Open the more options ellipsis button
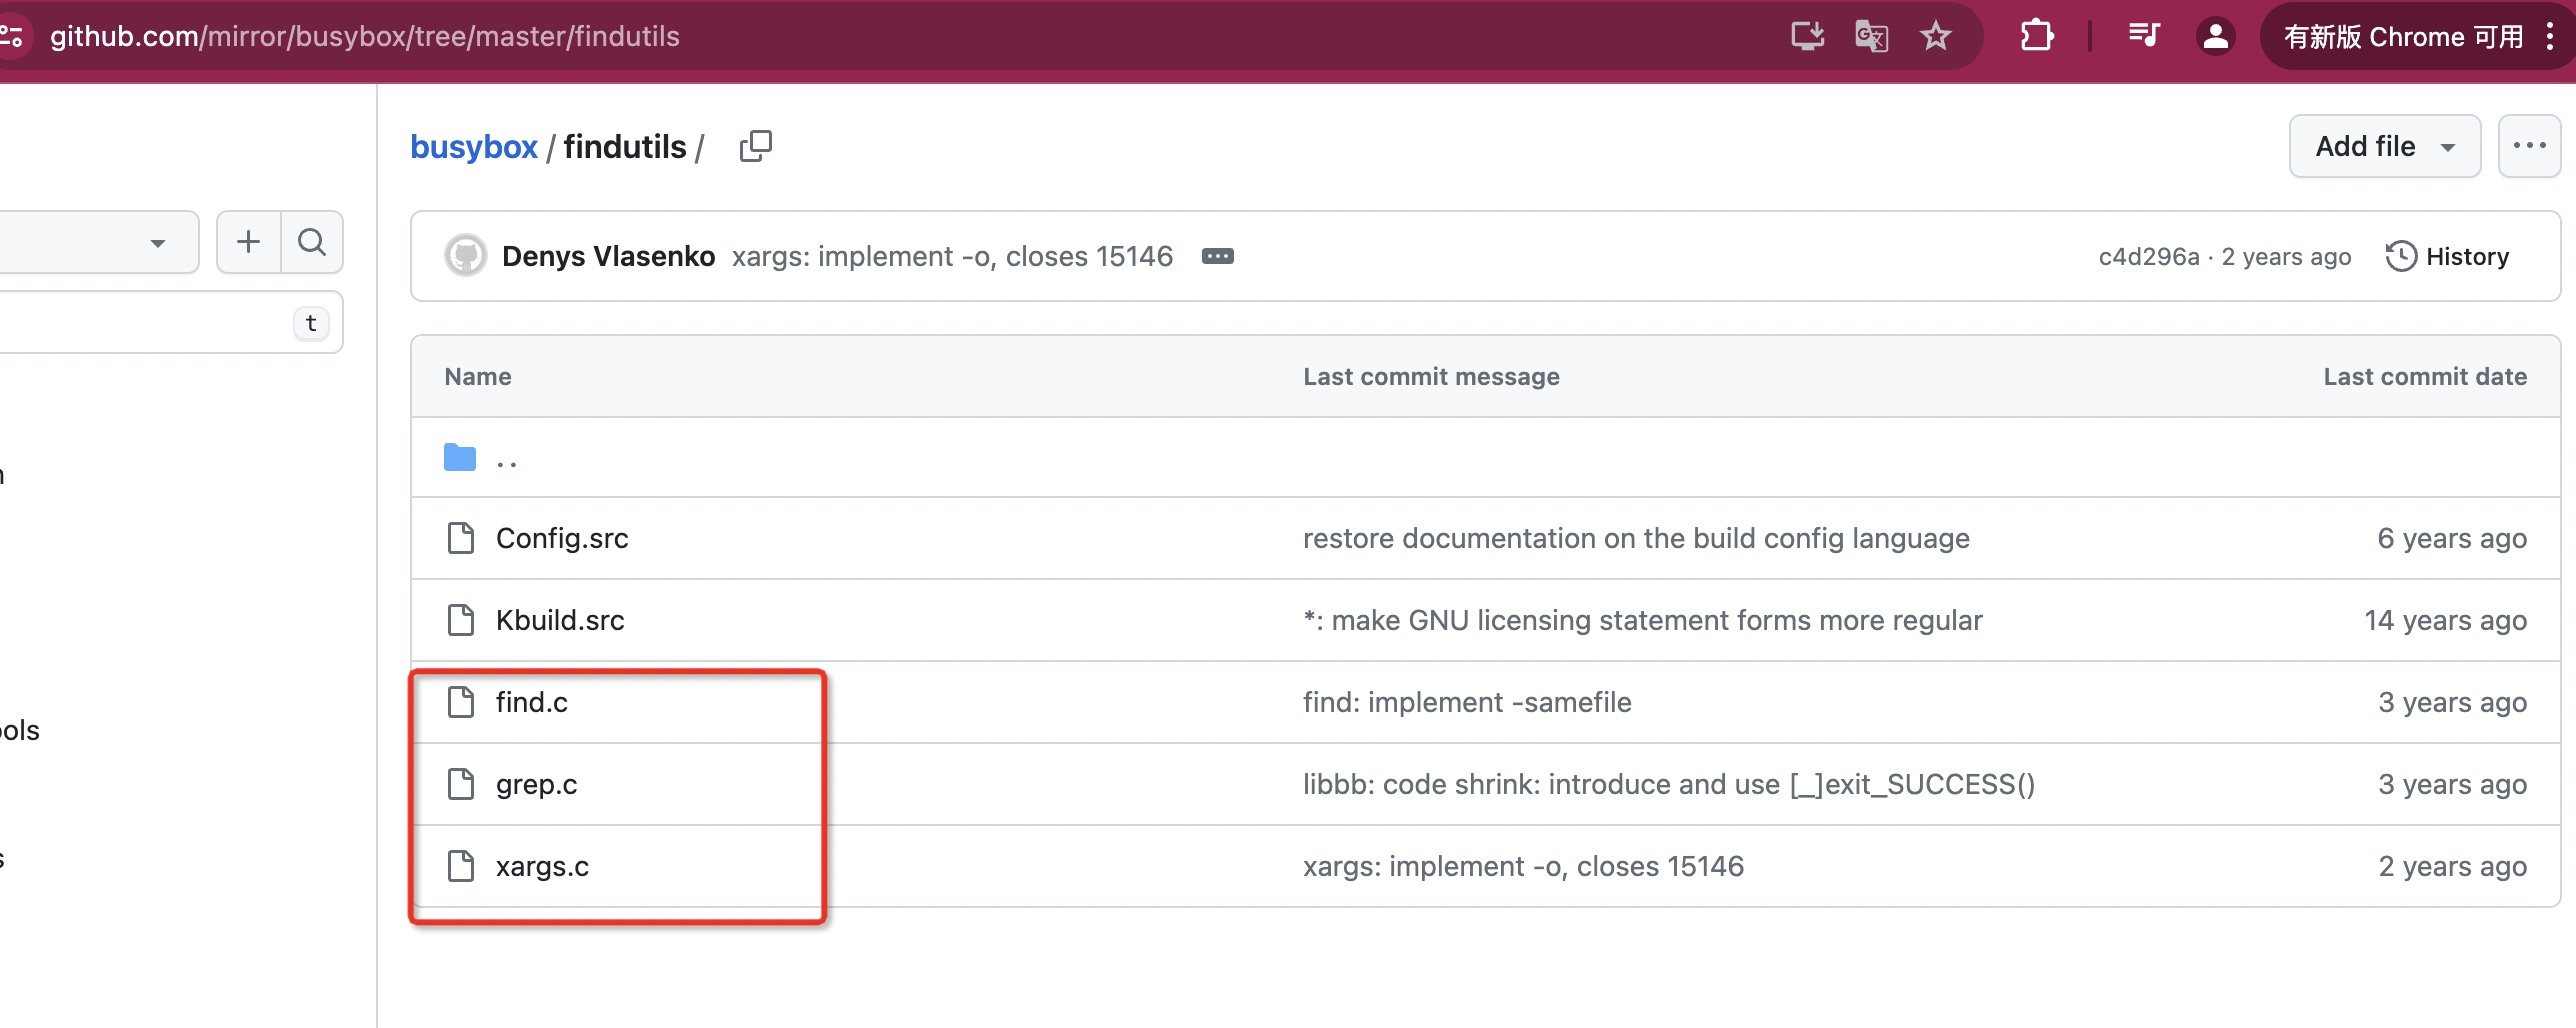 coord(2529,146)
